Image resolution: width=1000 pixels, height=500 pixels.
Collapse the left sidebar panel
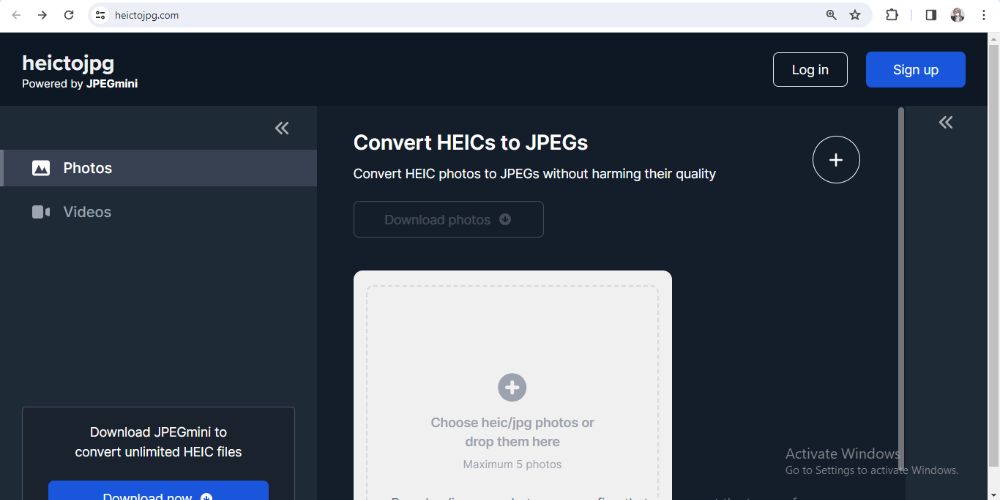pos(282,128)
